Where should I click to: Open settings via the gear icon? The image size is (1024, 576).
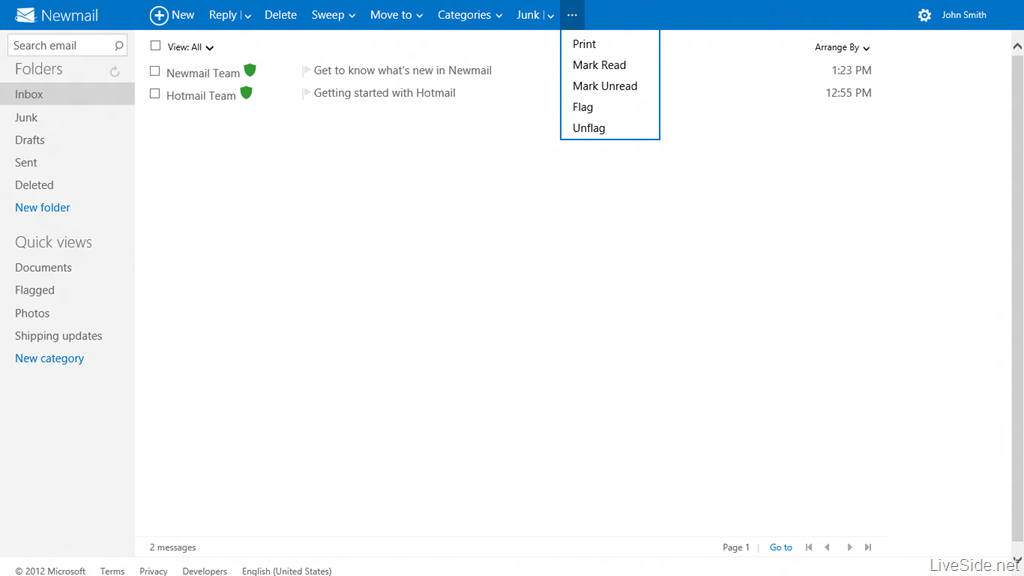click(924, 15)
